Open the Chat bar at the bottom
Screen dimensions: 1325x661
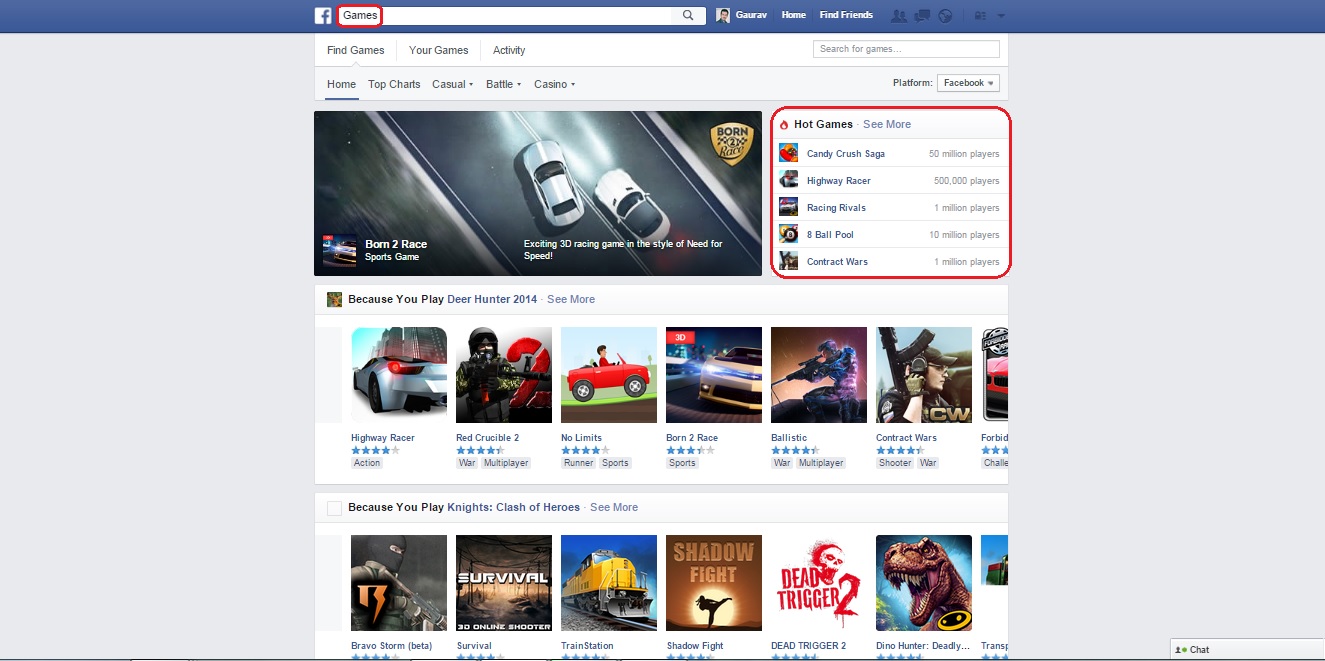(x=1247, y=650)
